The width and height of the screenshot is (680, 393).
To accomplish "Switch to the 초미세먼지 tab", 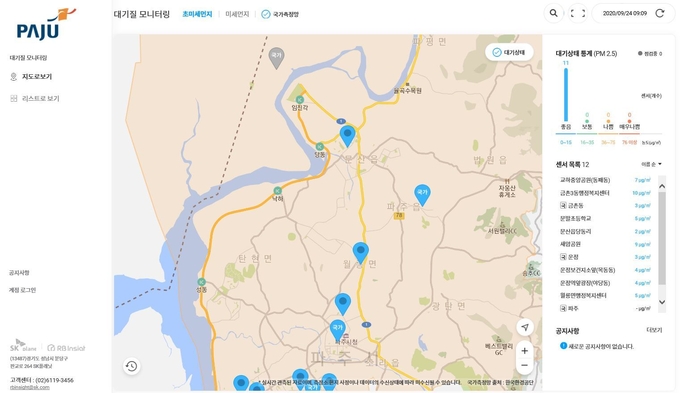I will (x=197, y=14).
